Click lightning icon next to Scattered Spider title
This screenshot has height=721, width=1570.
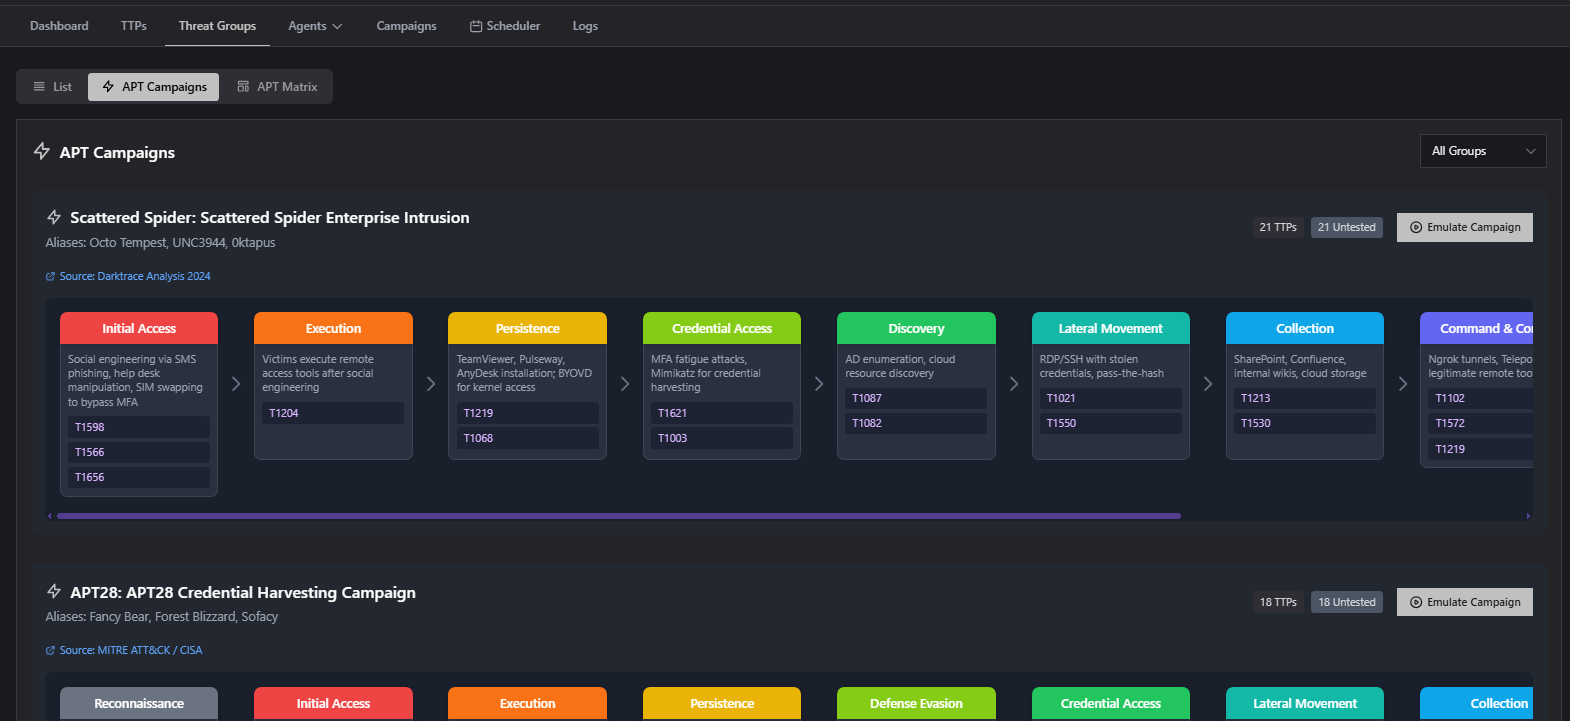tap(54, 217)
